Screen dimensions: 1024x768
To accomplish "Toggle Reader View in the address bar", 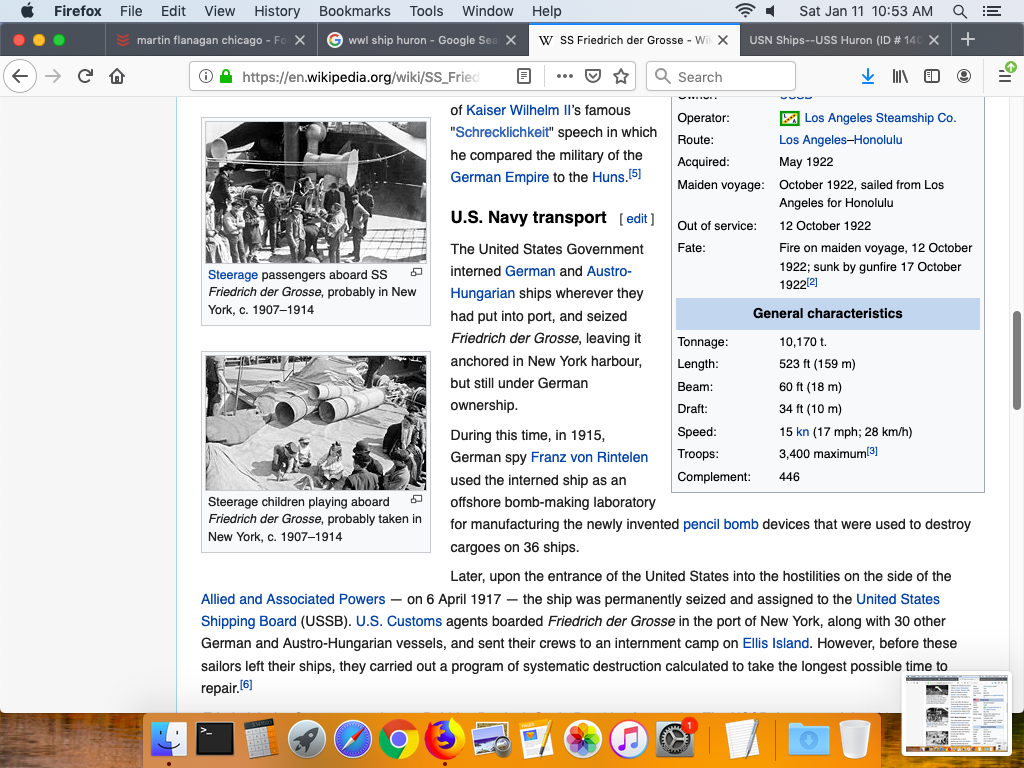I will pos(524,76).
